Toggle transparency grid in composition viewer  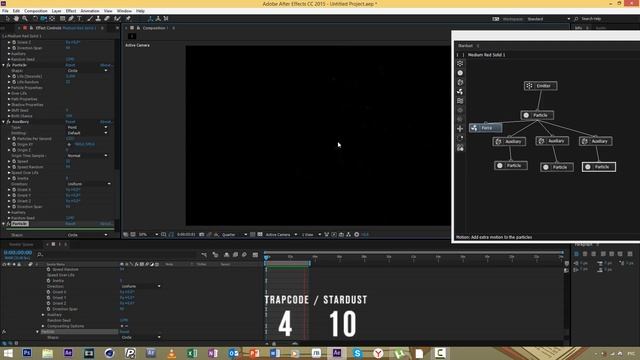[x=260, y=235]
